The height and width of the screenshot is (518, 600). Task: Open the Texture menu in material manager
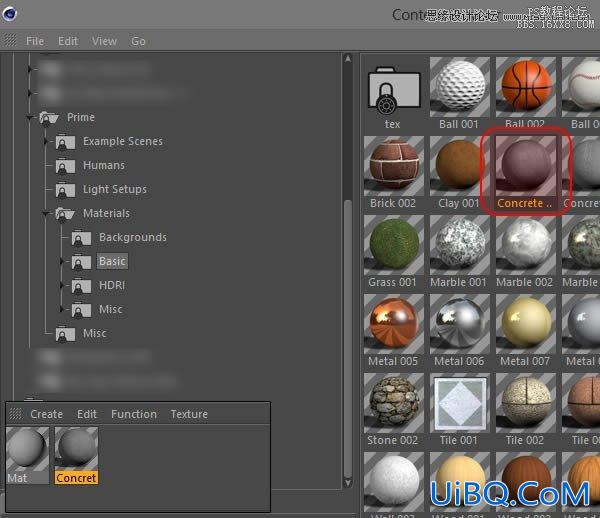click(x=189, y=414)
